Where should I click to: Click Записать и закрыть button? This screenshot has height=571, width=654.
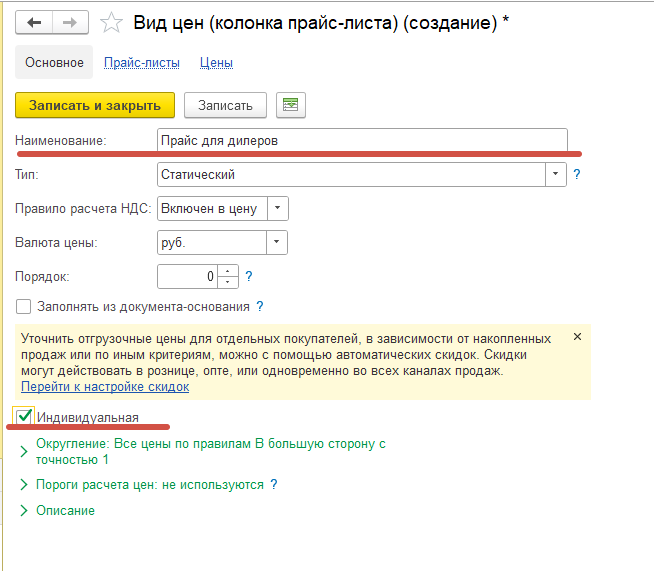[95, 105]
